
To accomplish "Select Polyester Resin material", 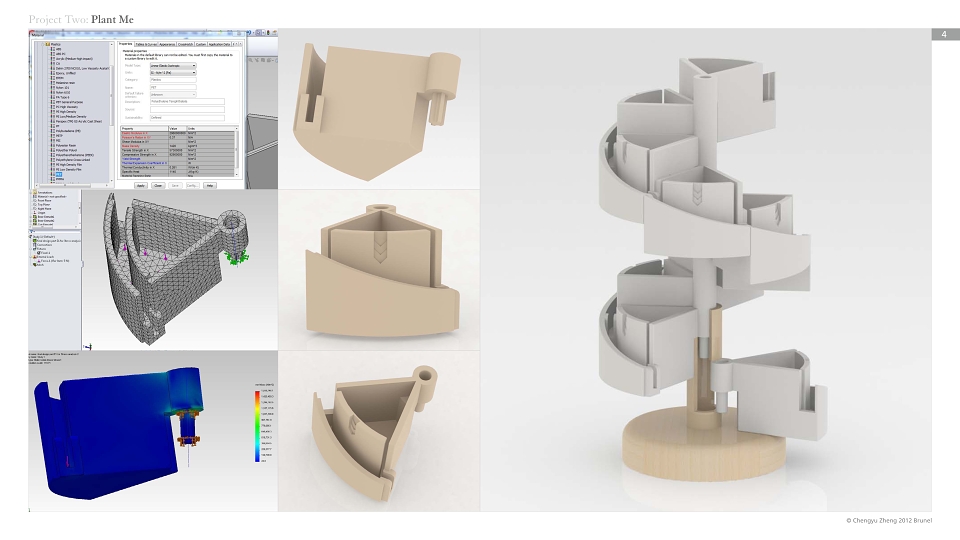I will (x=66, y=145).
